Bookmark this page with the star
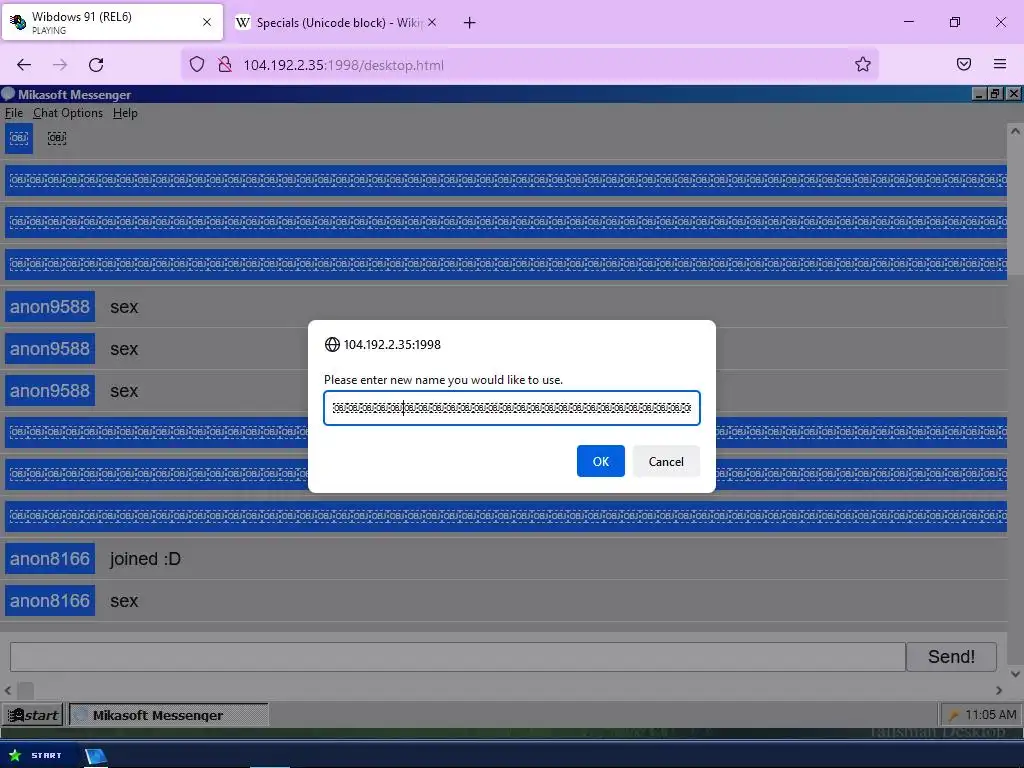The height and width of the screenshot is (768, 1024). pos(863,64)
